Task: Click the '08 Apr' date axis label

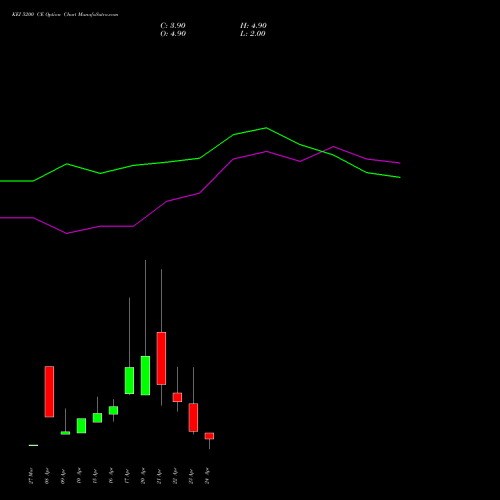Action: point(47,476)
